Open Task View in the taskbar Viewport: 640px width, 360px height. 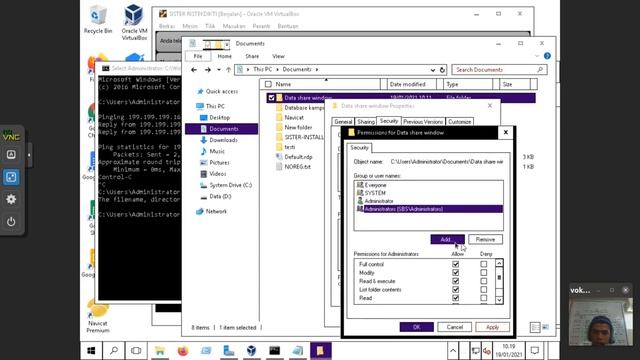pos(136,351)
